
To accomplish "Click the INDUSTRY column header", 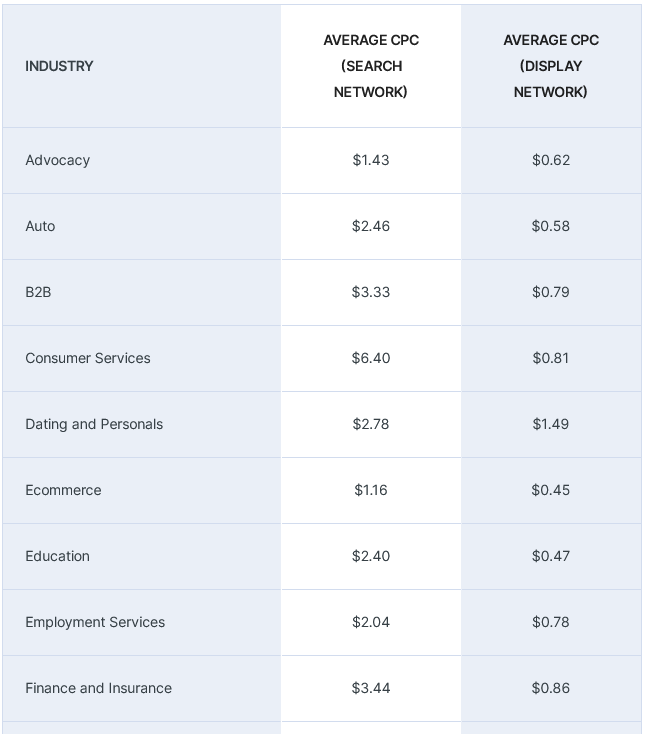I will (59, 66).
